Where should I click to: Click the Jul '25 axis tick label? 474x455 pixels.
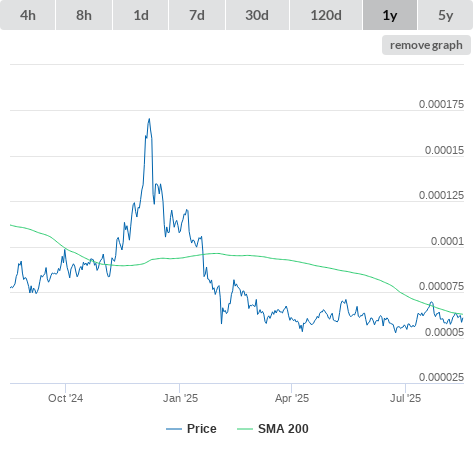[x=406, y=398]
